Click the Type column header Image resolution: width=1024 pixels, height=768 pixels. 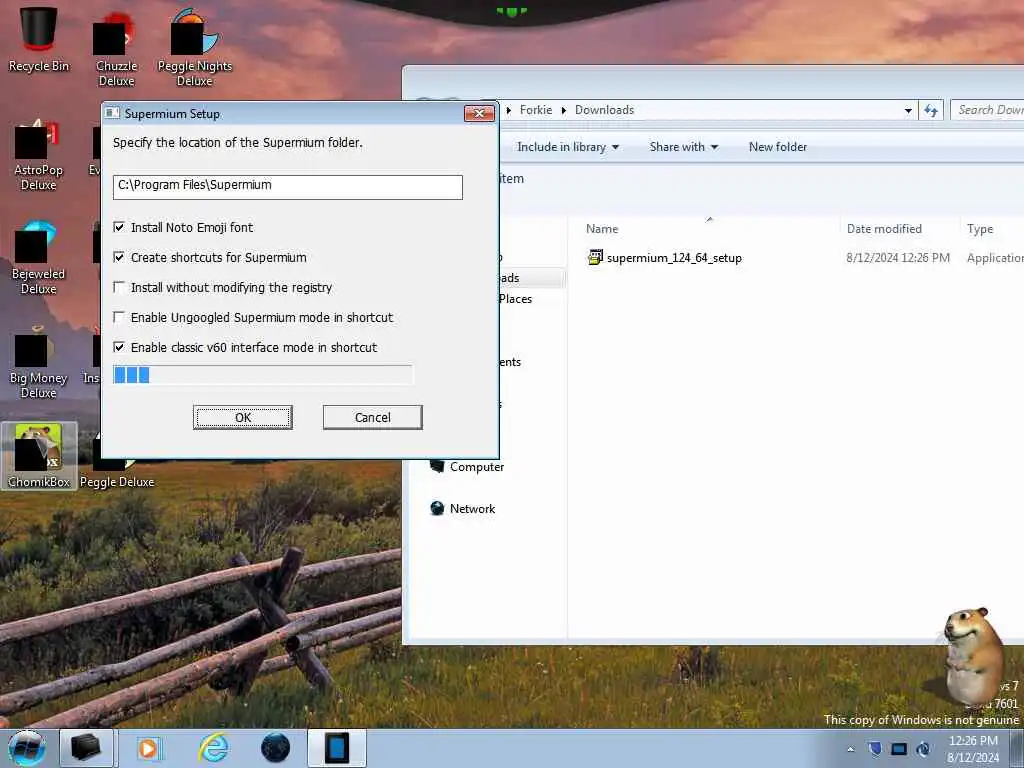point(980,229)
